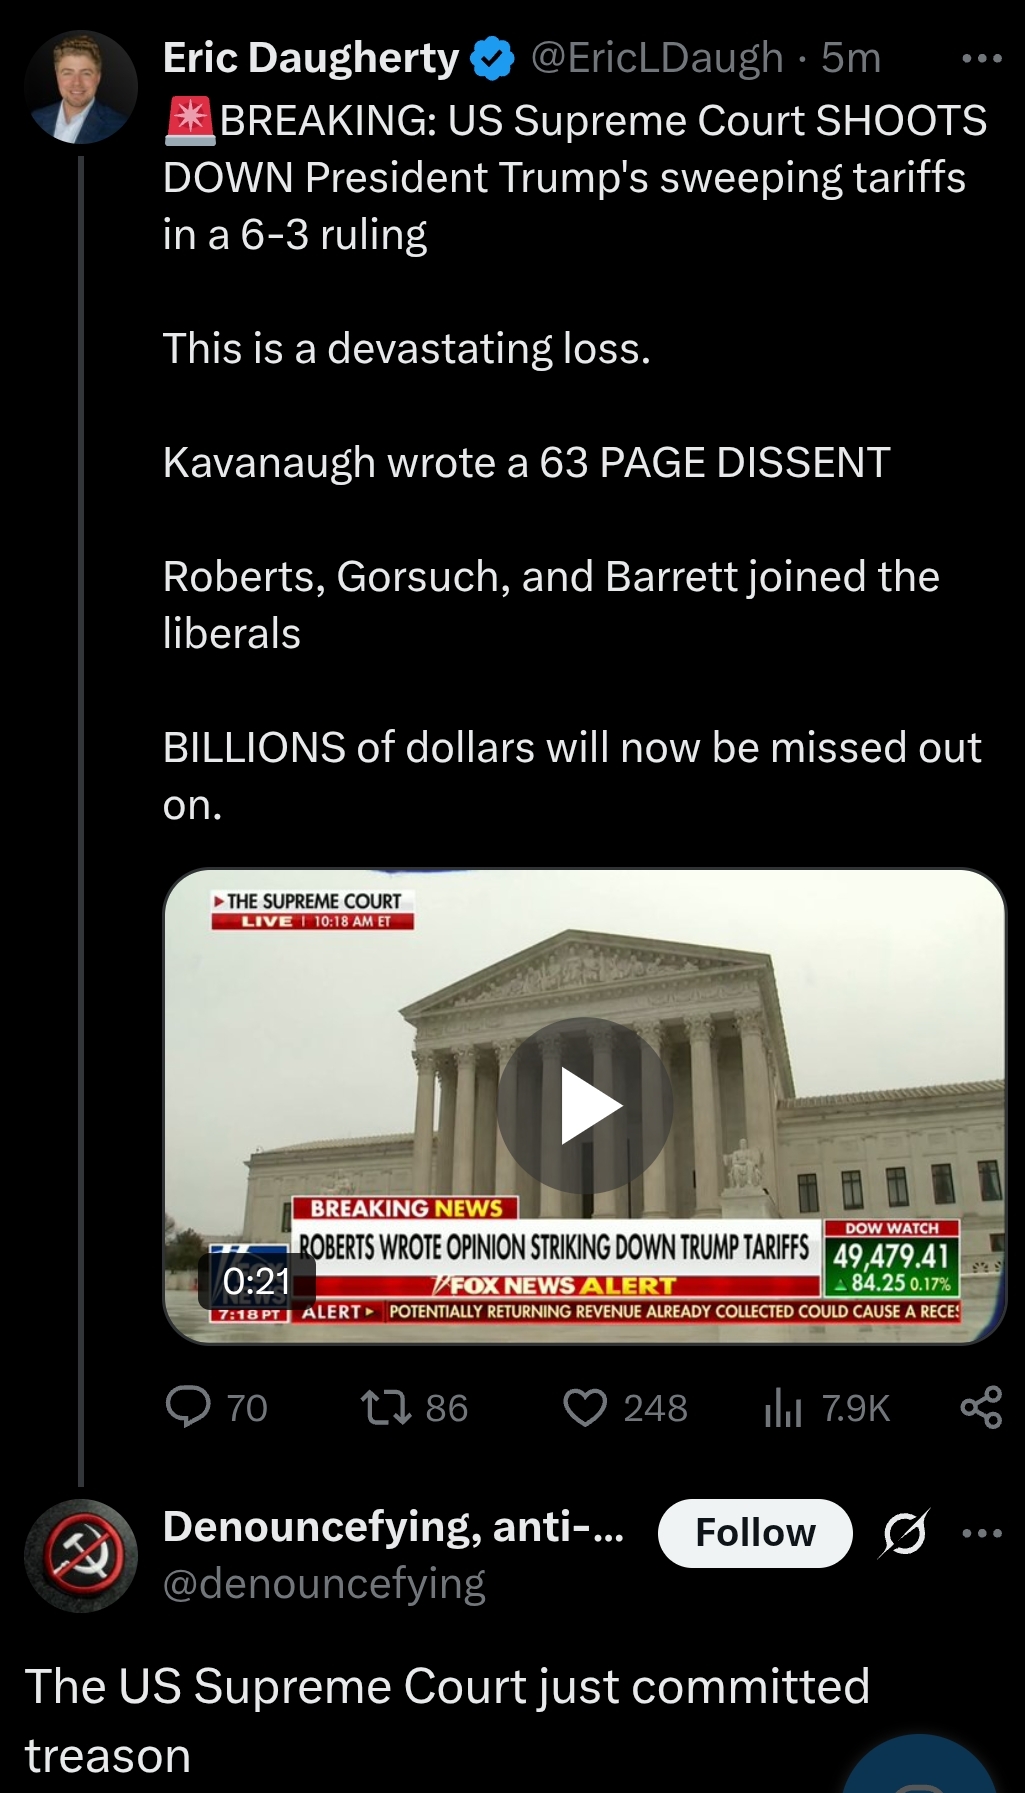Open Eric Daugherty's profile picture

(81, 87)
